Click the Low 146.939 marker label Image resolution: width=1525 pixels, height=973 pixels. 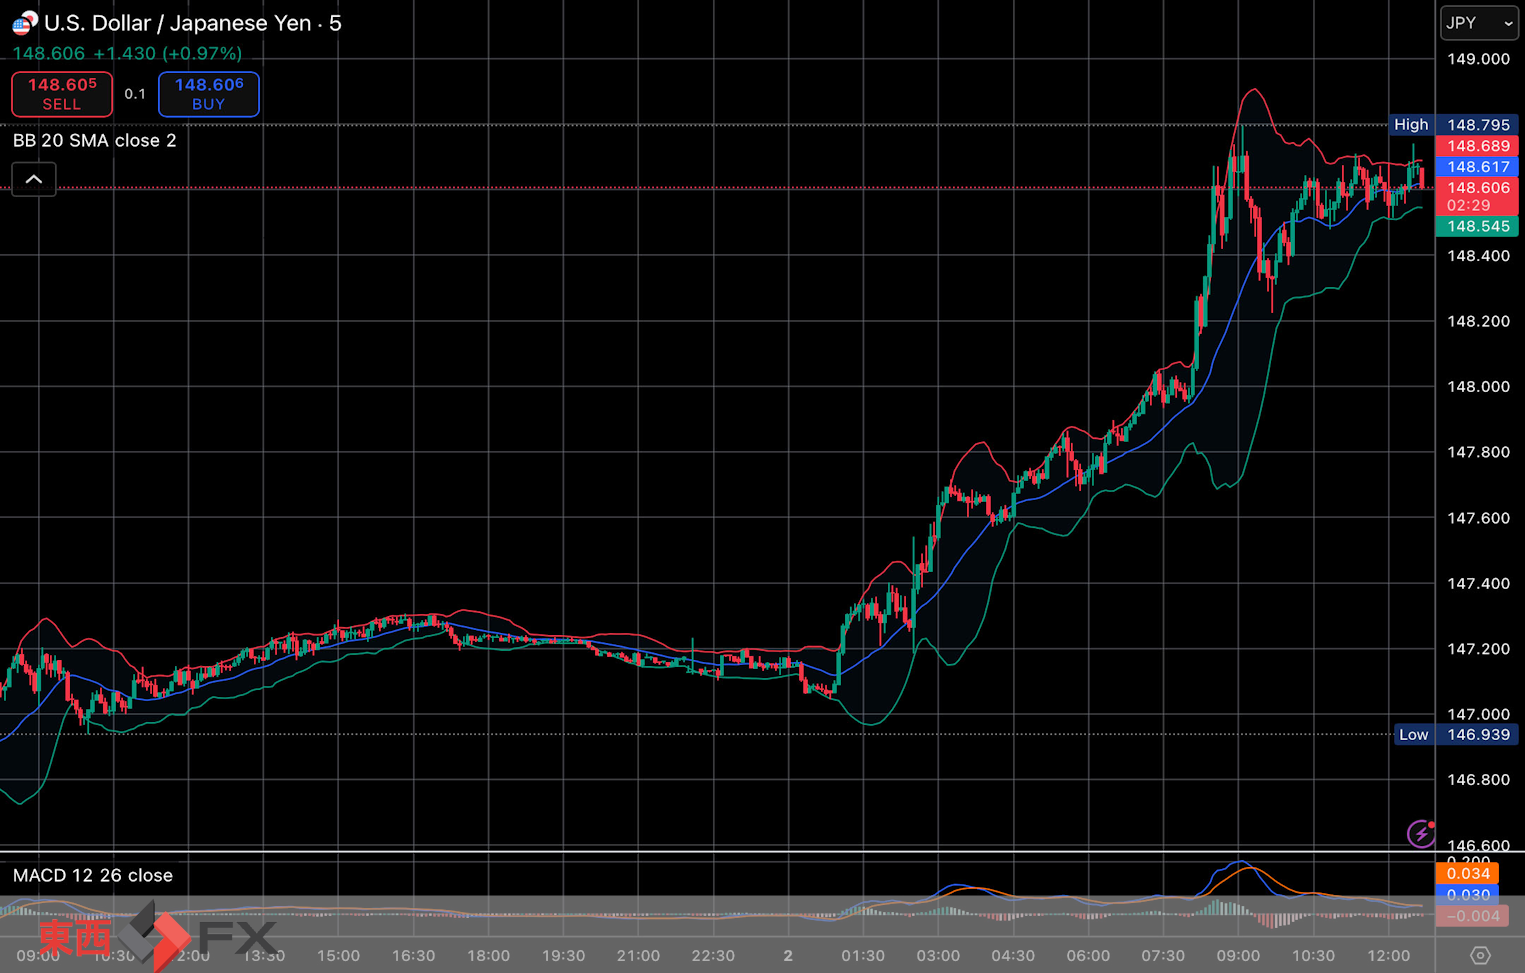click(x=1454, y=734)
